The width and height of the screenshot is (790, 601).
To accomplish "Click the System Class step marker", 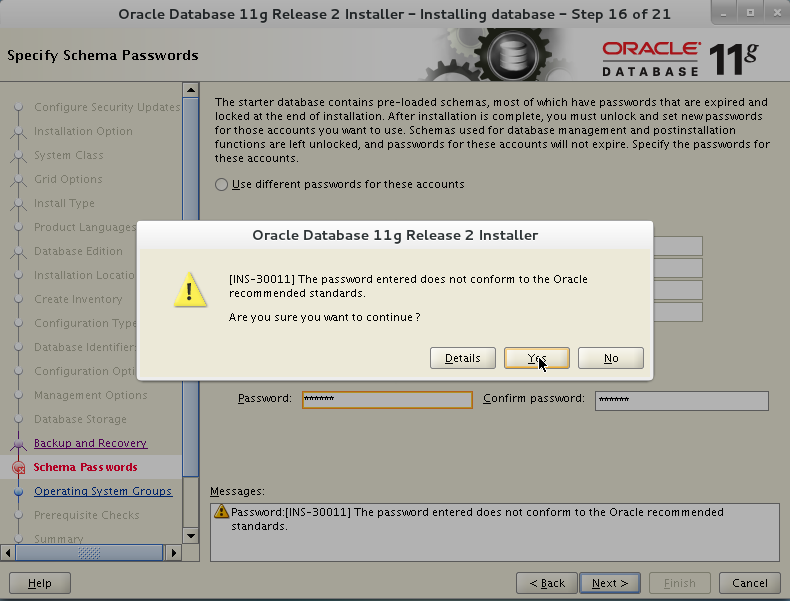I will (19, 156).
